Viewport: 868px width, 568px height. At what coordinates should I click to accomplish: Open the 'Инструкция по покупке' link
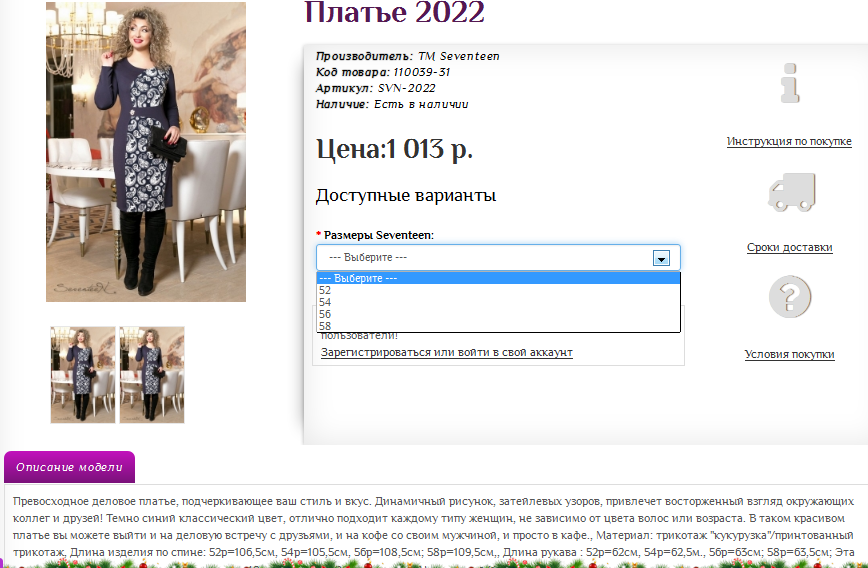[x=789, y=141]
